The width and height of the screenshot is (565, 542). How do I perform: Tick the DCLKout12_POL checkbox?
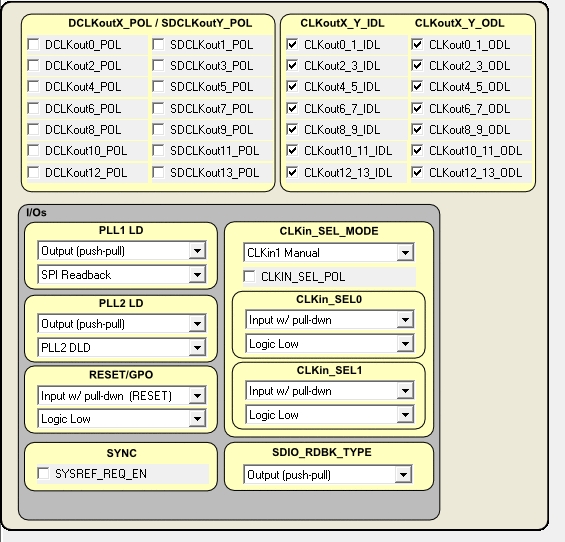click(34, 173)
